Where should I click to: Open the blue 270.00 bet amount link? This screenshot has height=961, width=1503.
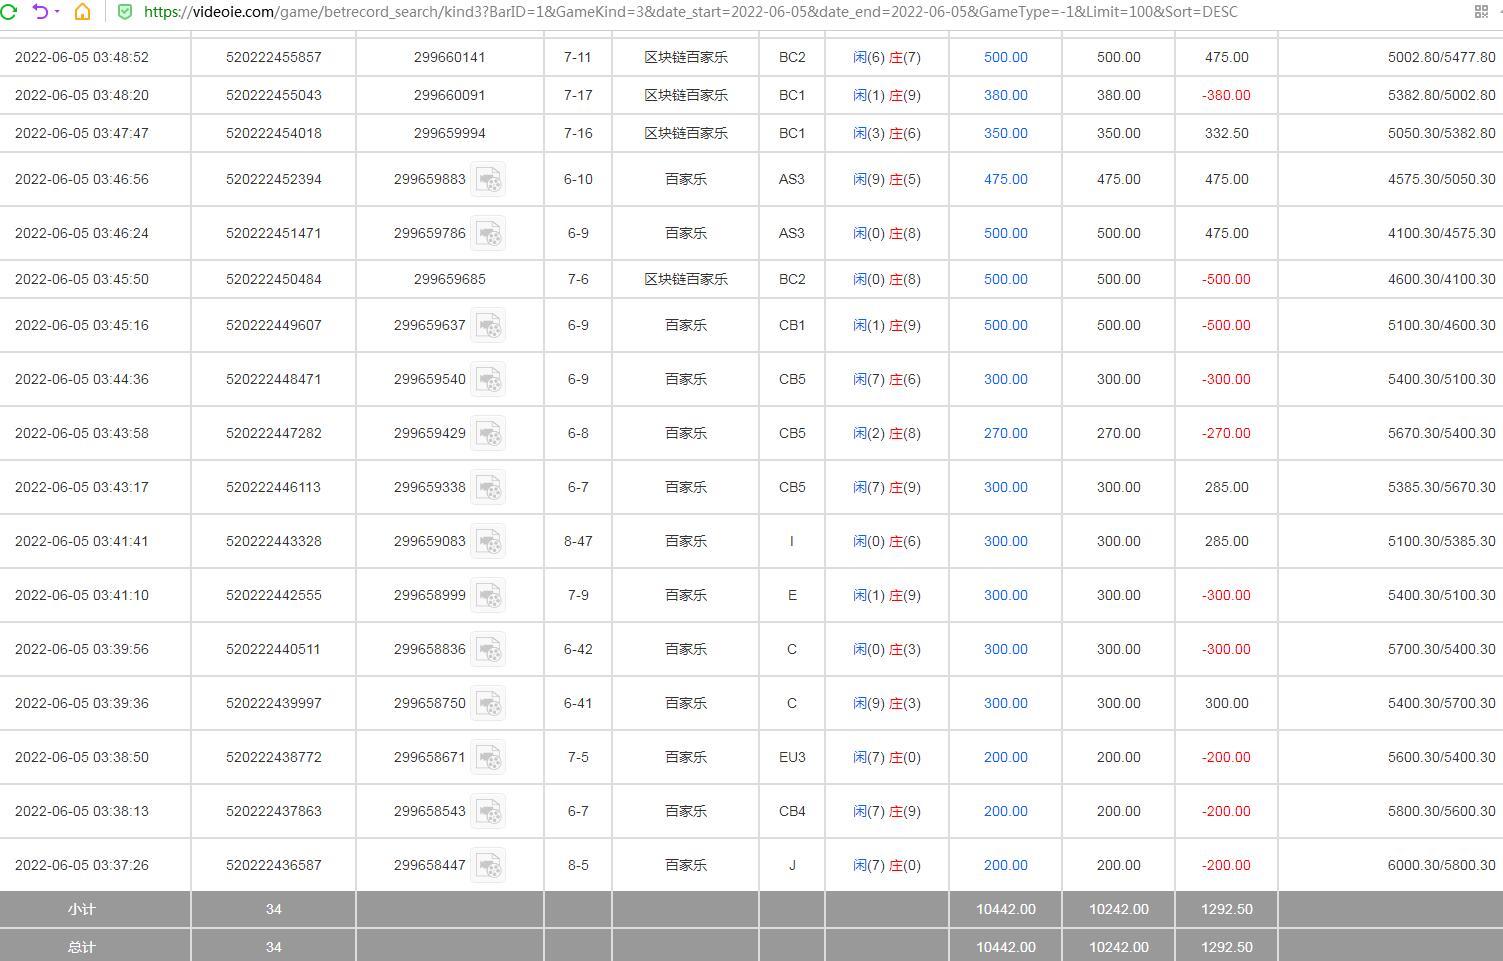pos(1005,433)
